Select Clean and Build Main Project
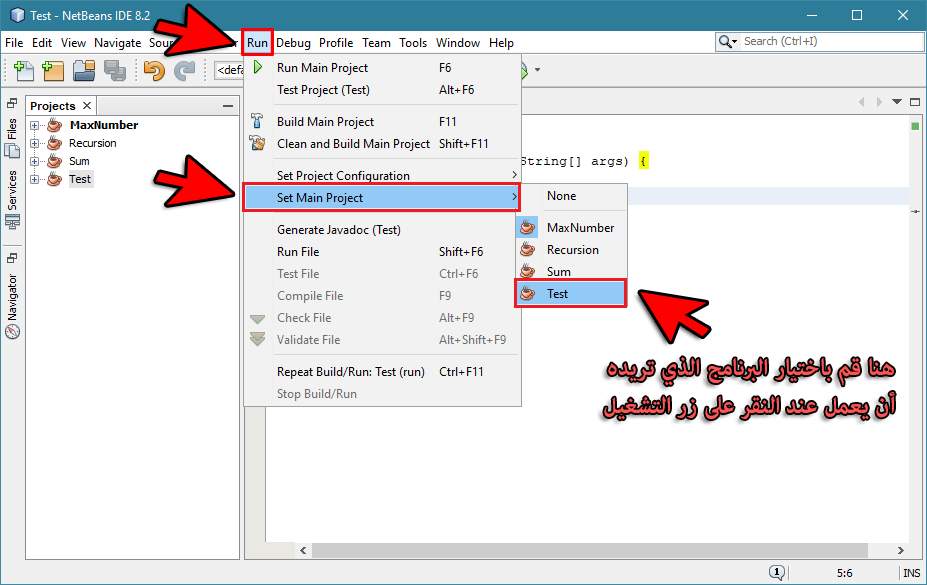 383,144
